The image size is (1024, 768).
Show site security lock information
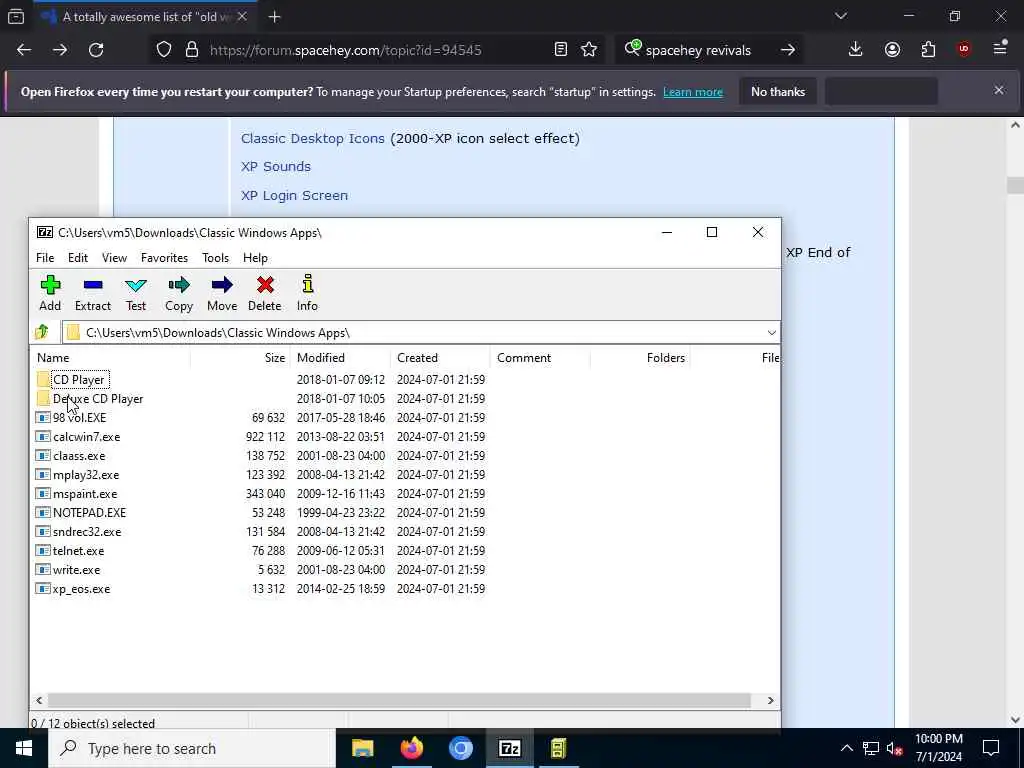pos(192,50)
